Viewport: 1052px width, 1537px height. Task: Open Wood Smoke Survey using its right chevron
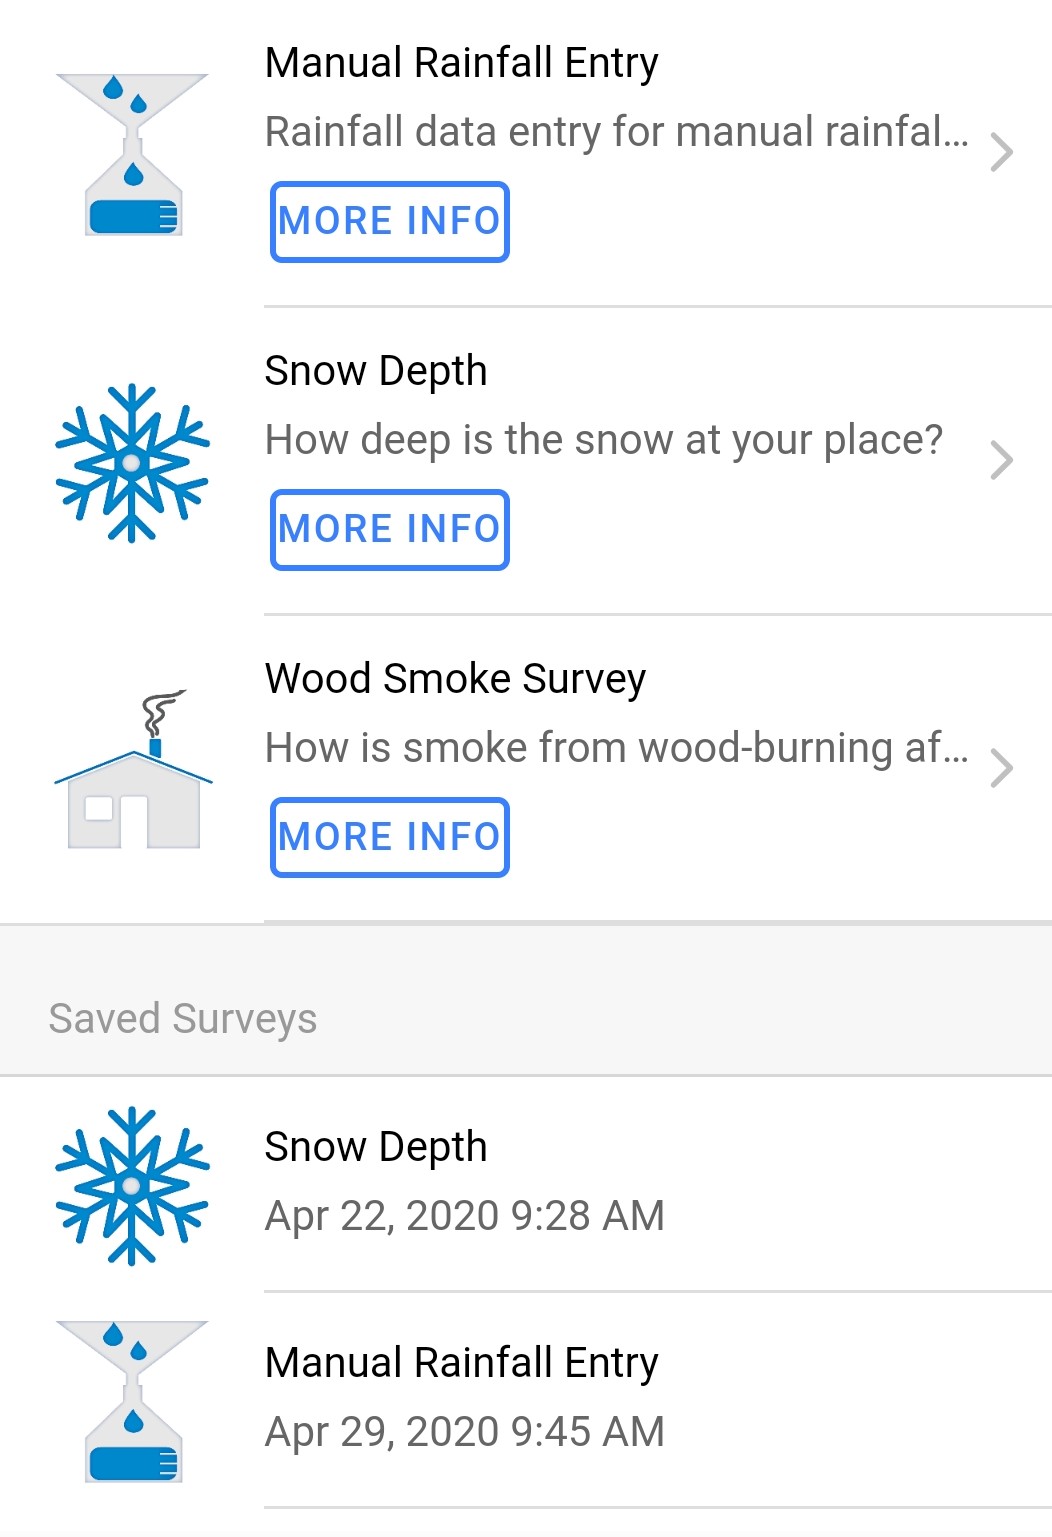(1001, 769)
